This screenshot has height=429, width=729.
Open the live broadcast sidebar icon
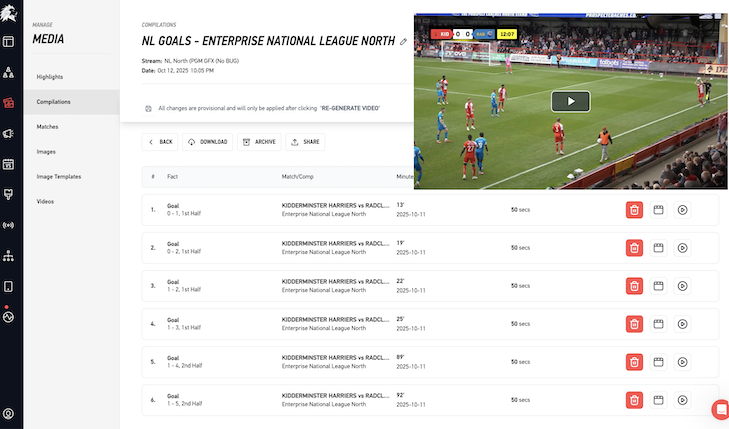tap(9, 225)
